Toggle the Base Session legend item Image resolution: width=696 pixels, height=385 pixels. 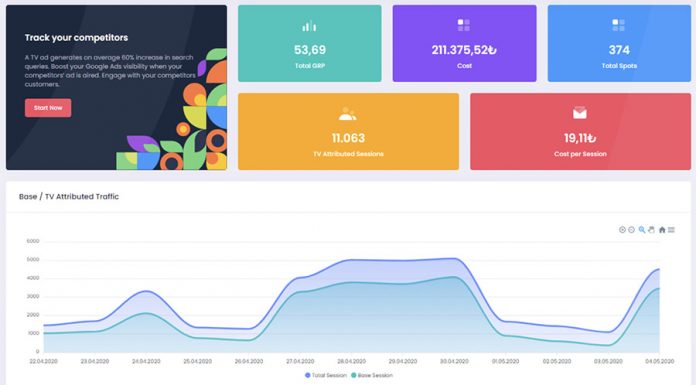click(372, 375)
